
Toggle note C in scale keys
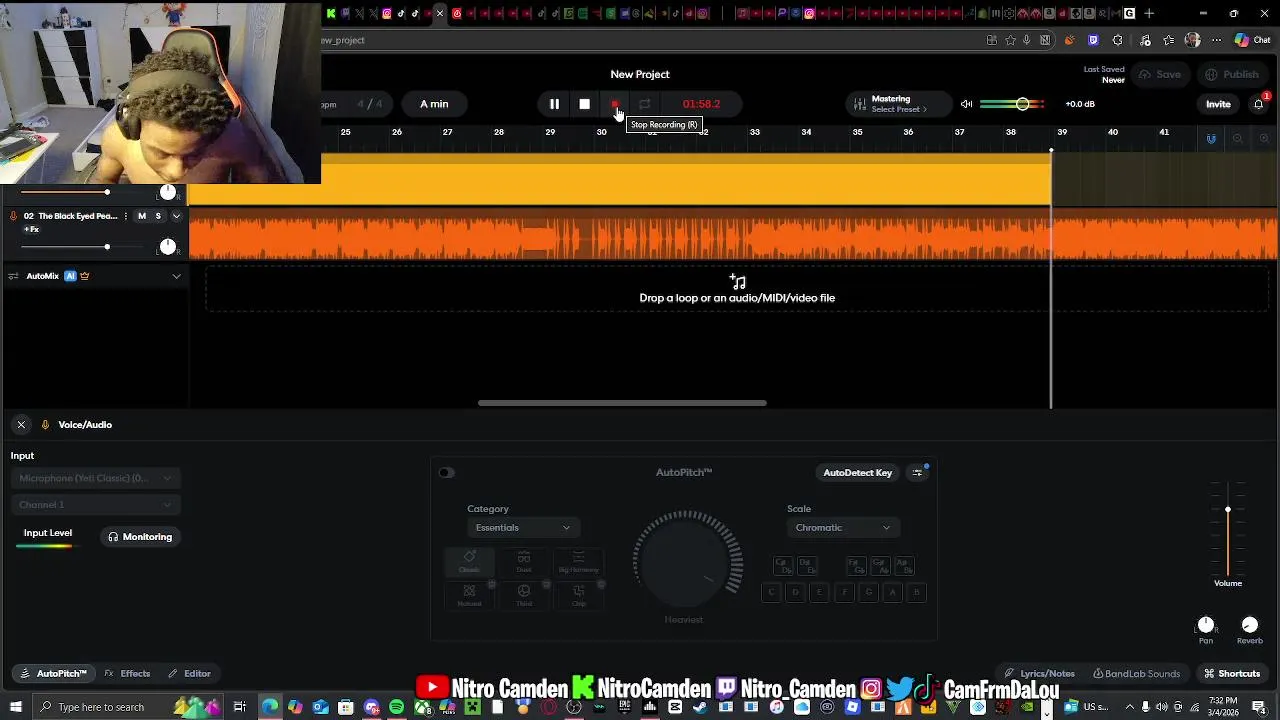pos(771,593)
